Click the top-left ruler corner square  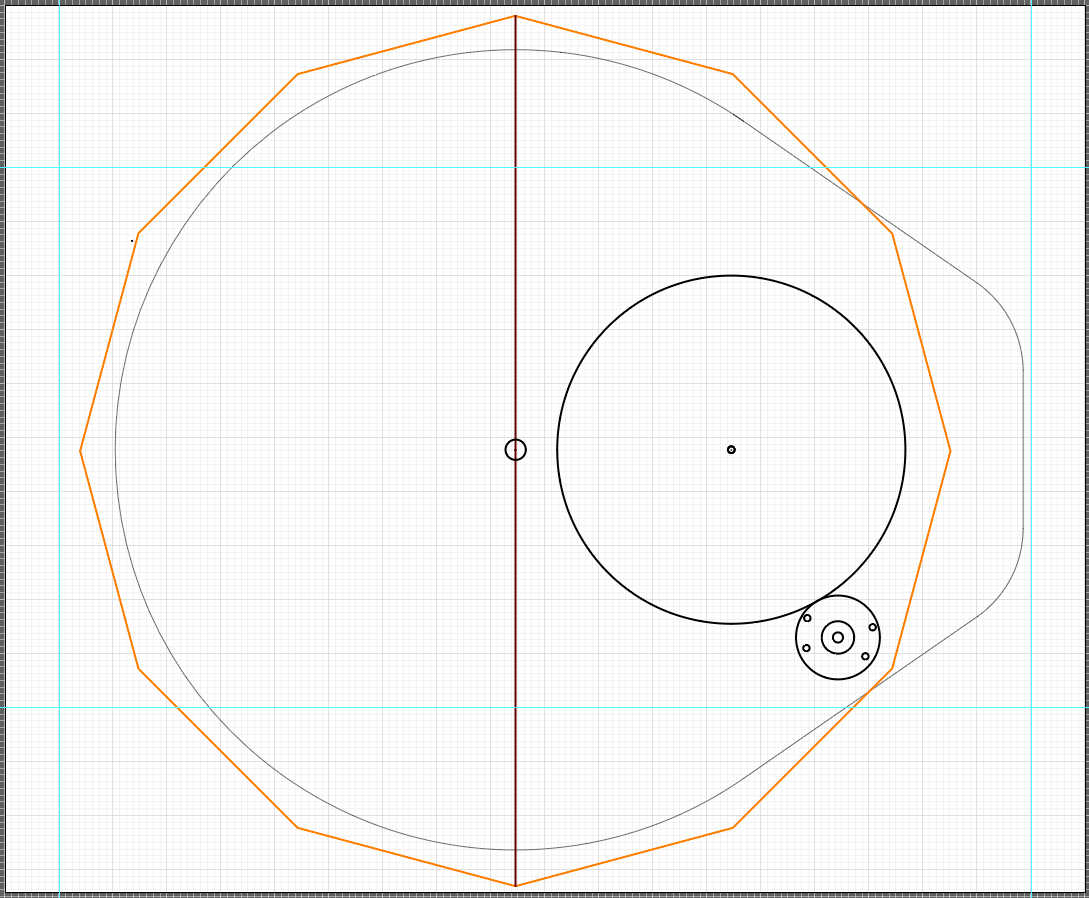click(4, 4)
